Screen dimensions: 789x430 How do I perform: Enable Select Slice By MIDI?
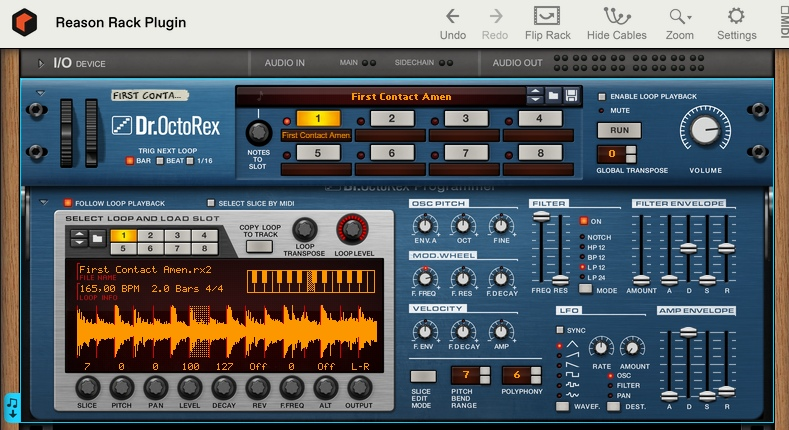(x=211, y=203)
